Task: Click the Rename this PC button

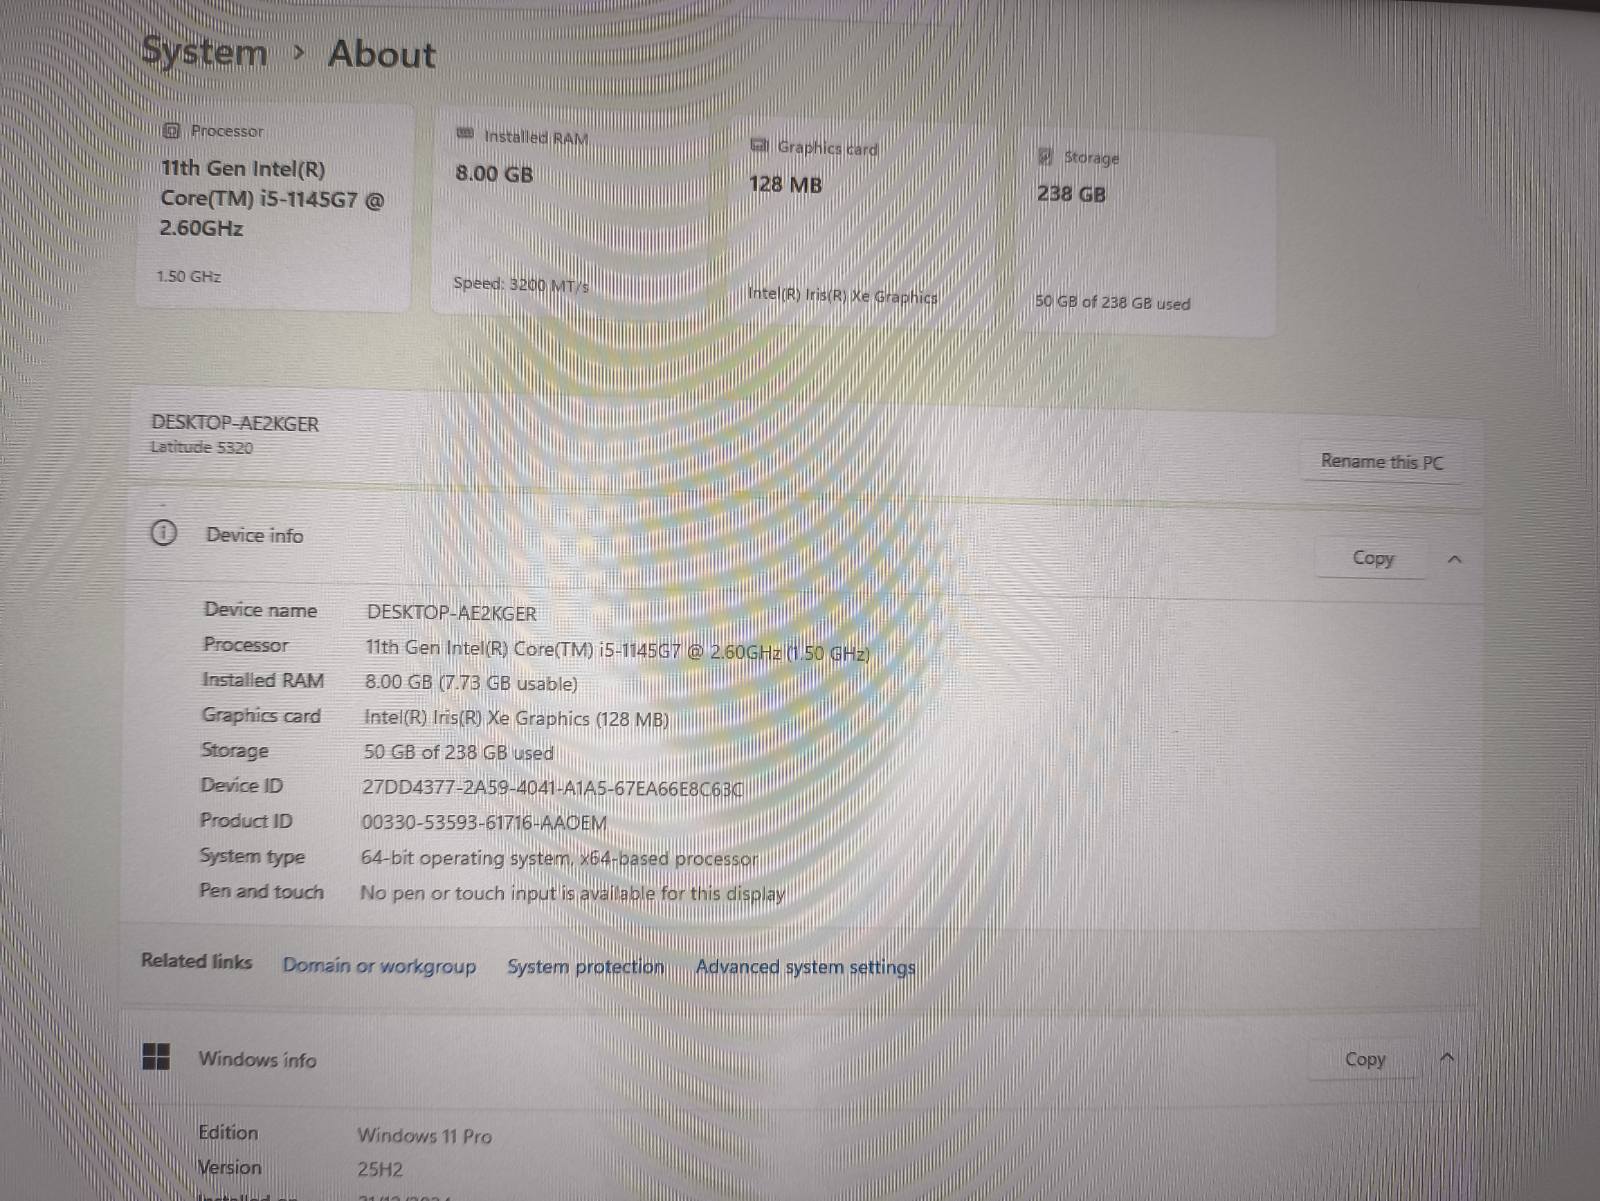Action: point(1382,461)
